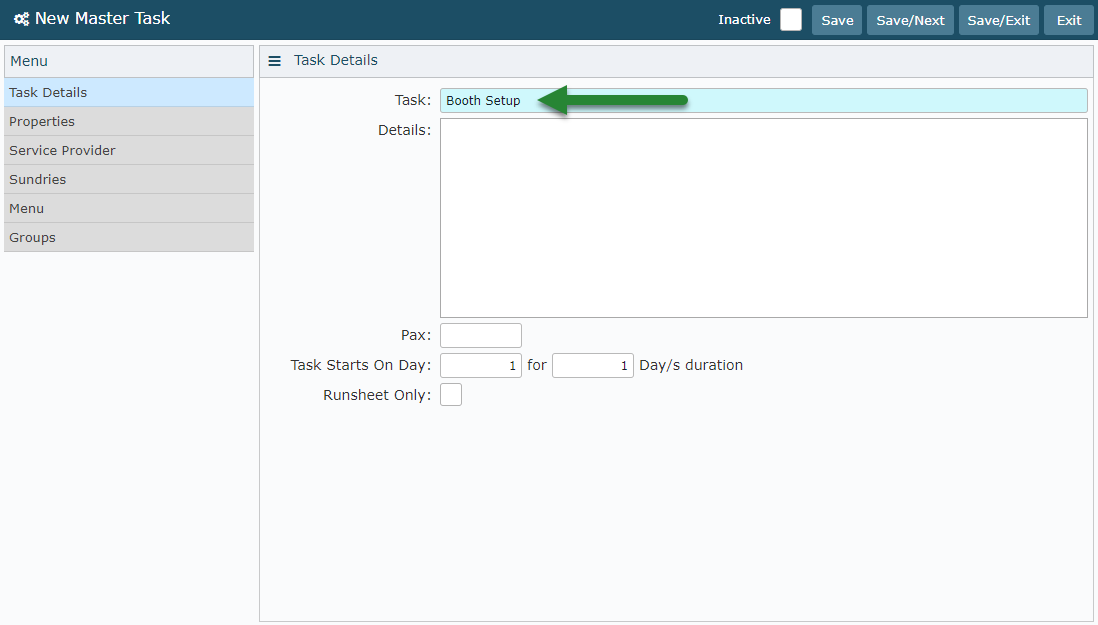Open the Groups menu item
The width and height of the screenshot is (1098, 625).
point(129,237)
